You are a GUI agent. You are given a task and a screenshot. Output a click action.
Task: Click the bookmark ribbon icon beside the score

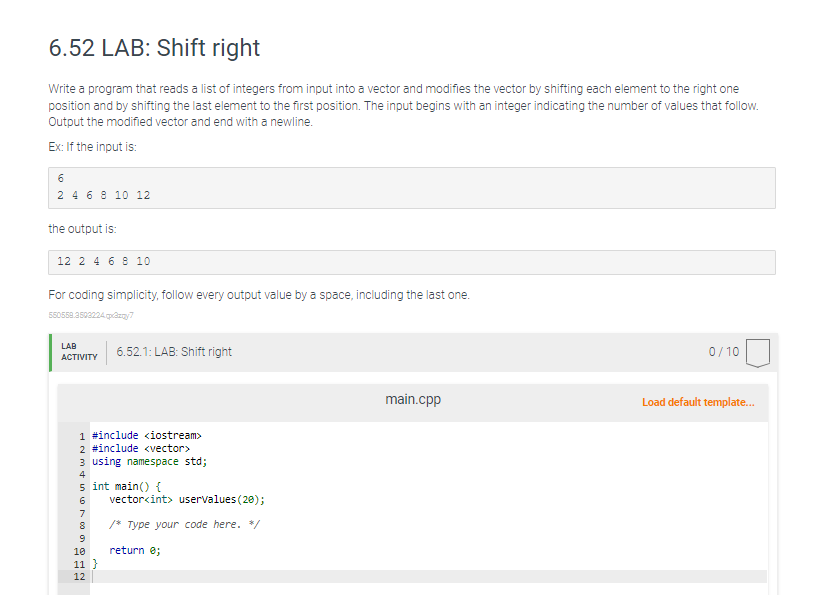757,352
